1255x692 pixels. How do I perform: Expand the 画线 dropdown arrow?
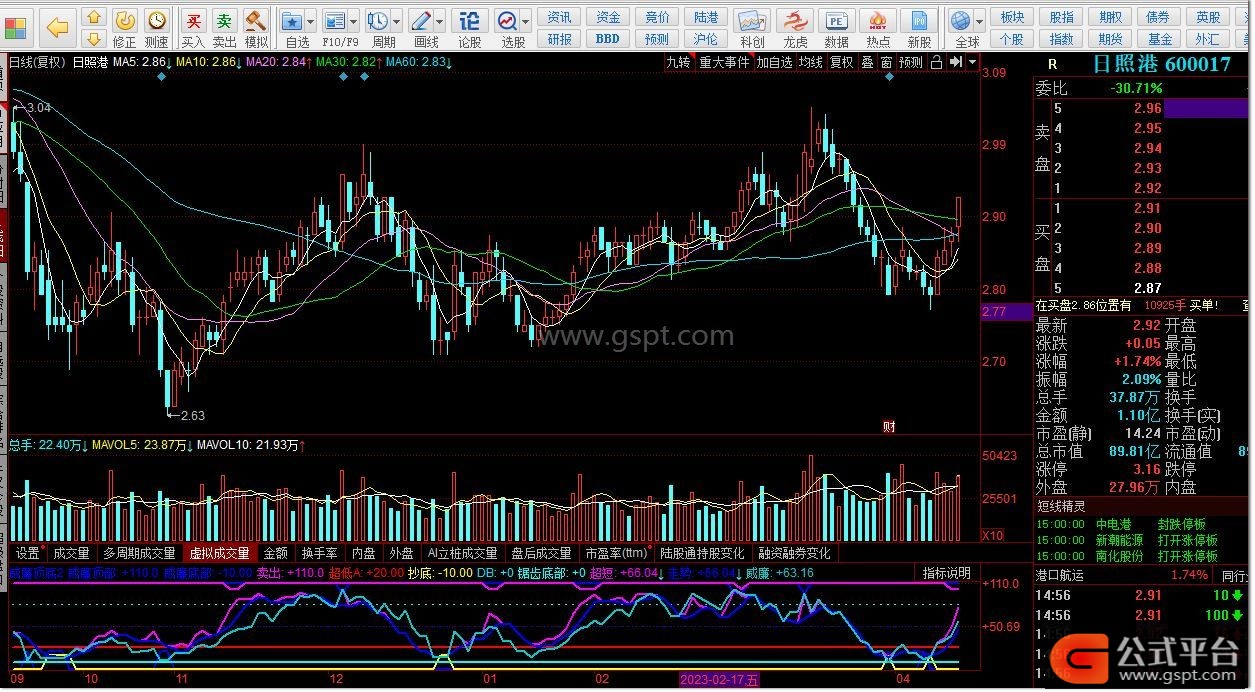coord(440,21)
